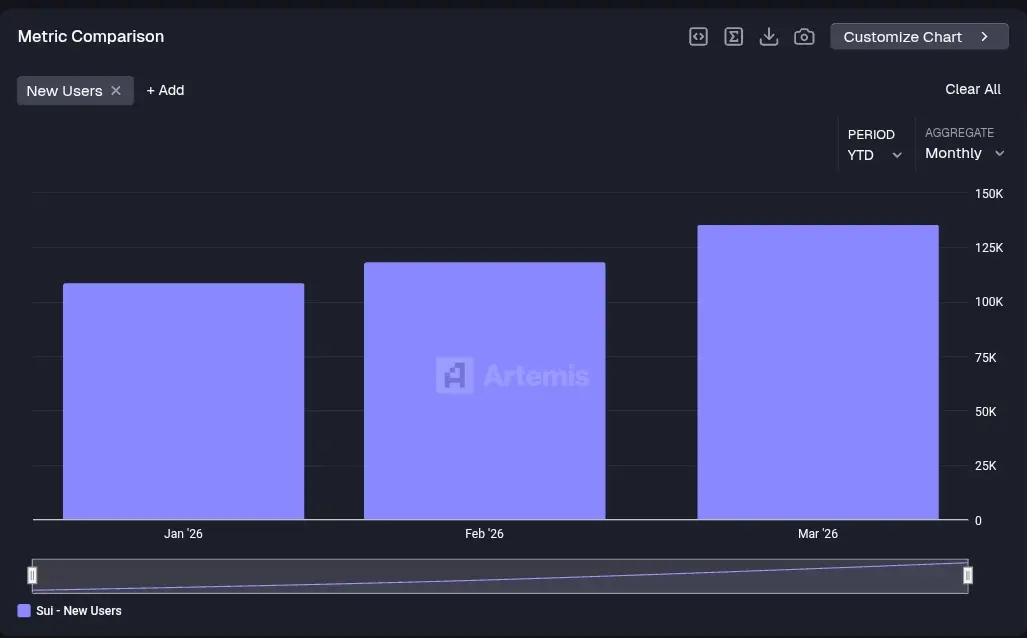Click the right range slider handle
This screenshot has width=1027, height=638.
(x=967, y=575)
